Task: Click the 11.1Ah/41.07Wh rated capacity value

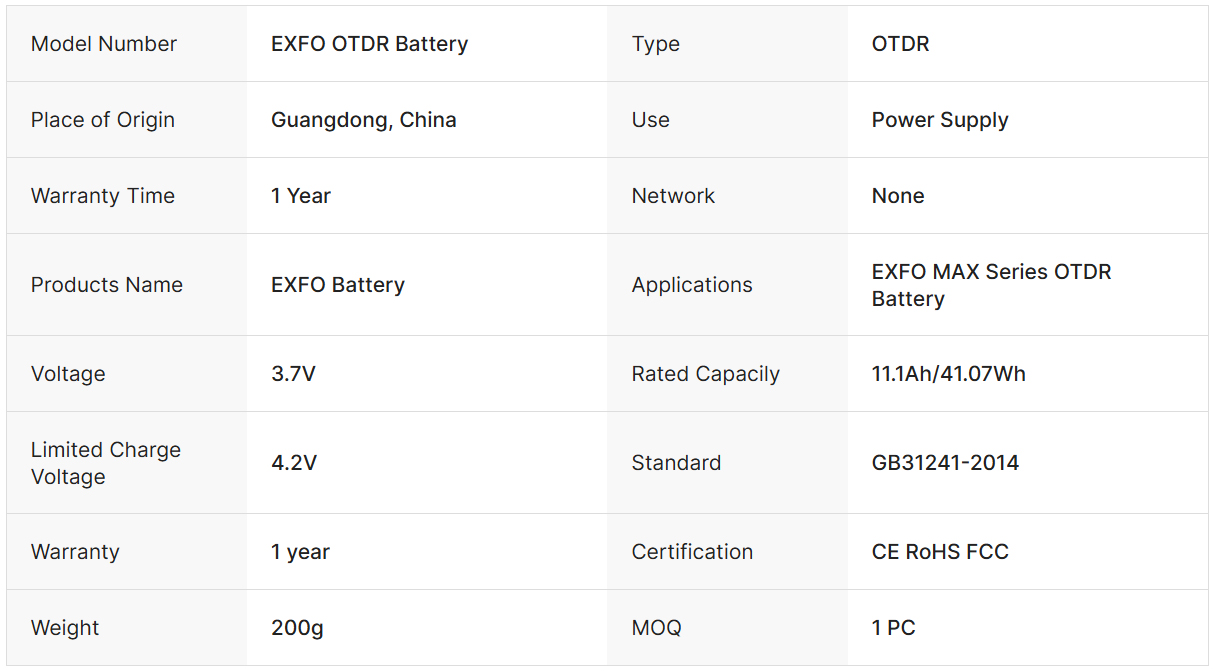Action: click(948, 374)
